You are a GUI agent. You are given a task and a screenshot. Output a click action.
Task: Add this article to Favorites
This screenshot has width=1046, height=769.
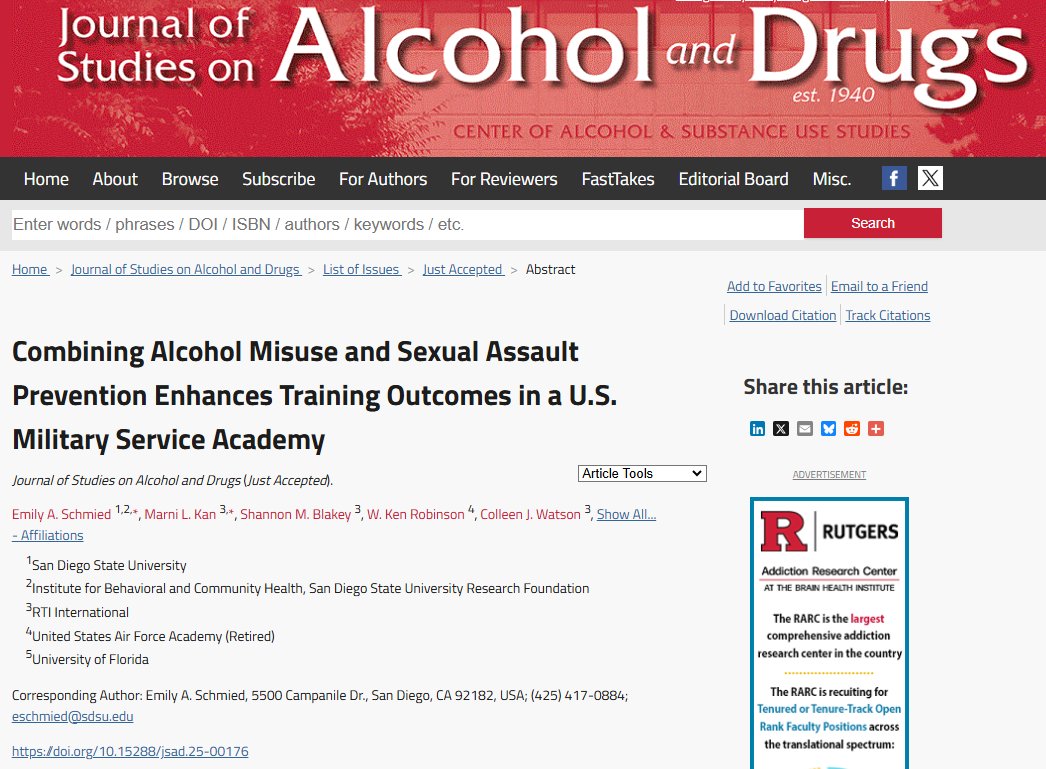click(x=774, y=286)
